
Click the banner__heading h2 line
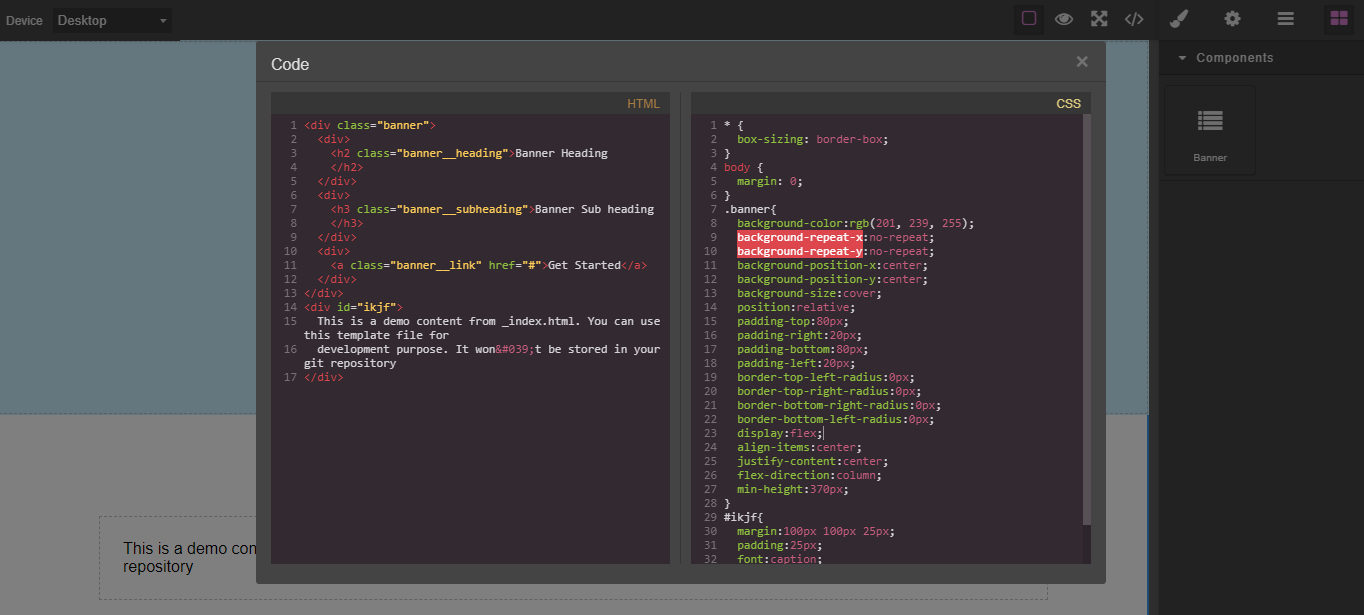click(x=469, y=154)
